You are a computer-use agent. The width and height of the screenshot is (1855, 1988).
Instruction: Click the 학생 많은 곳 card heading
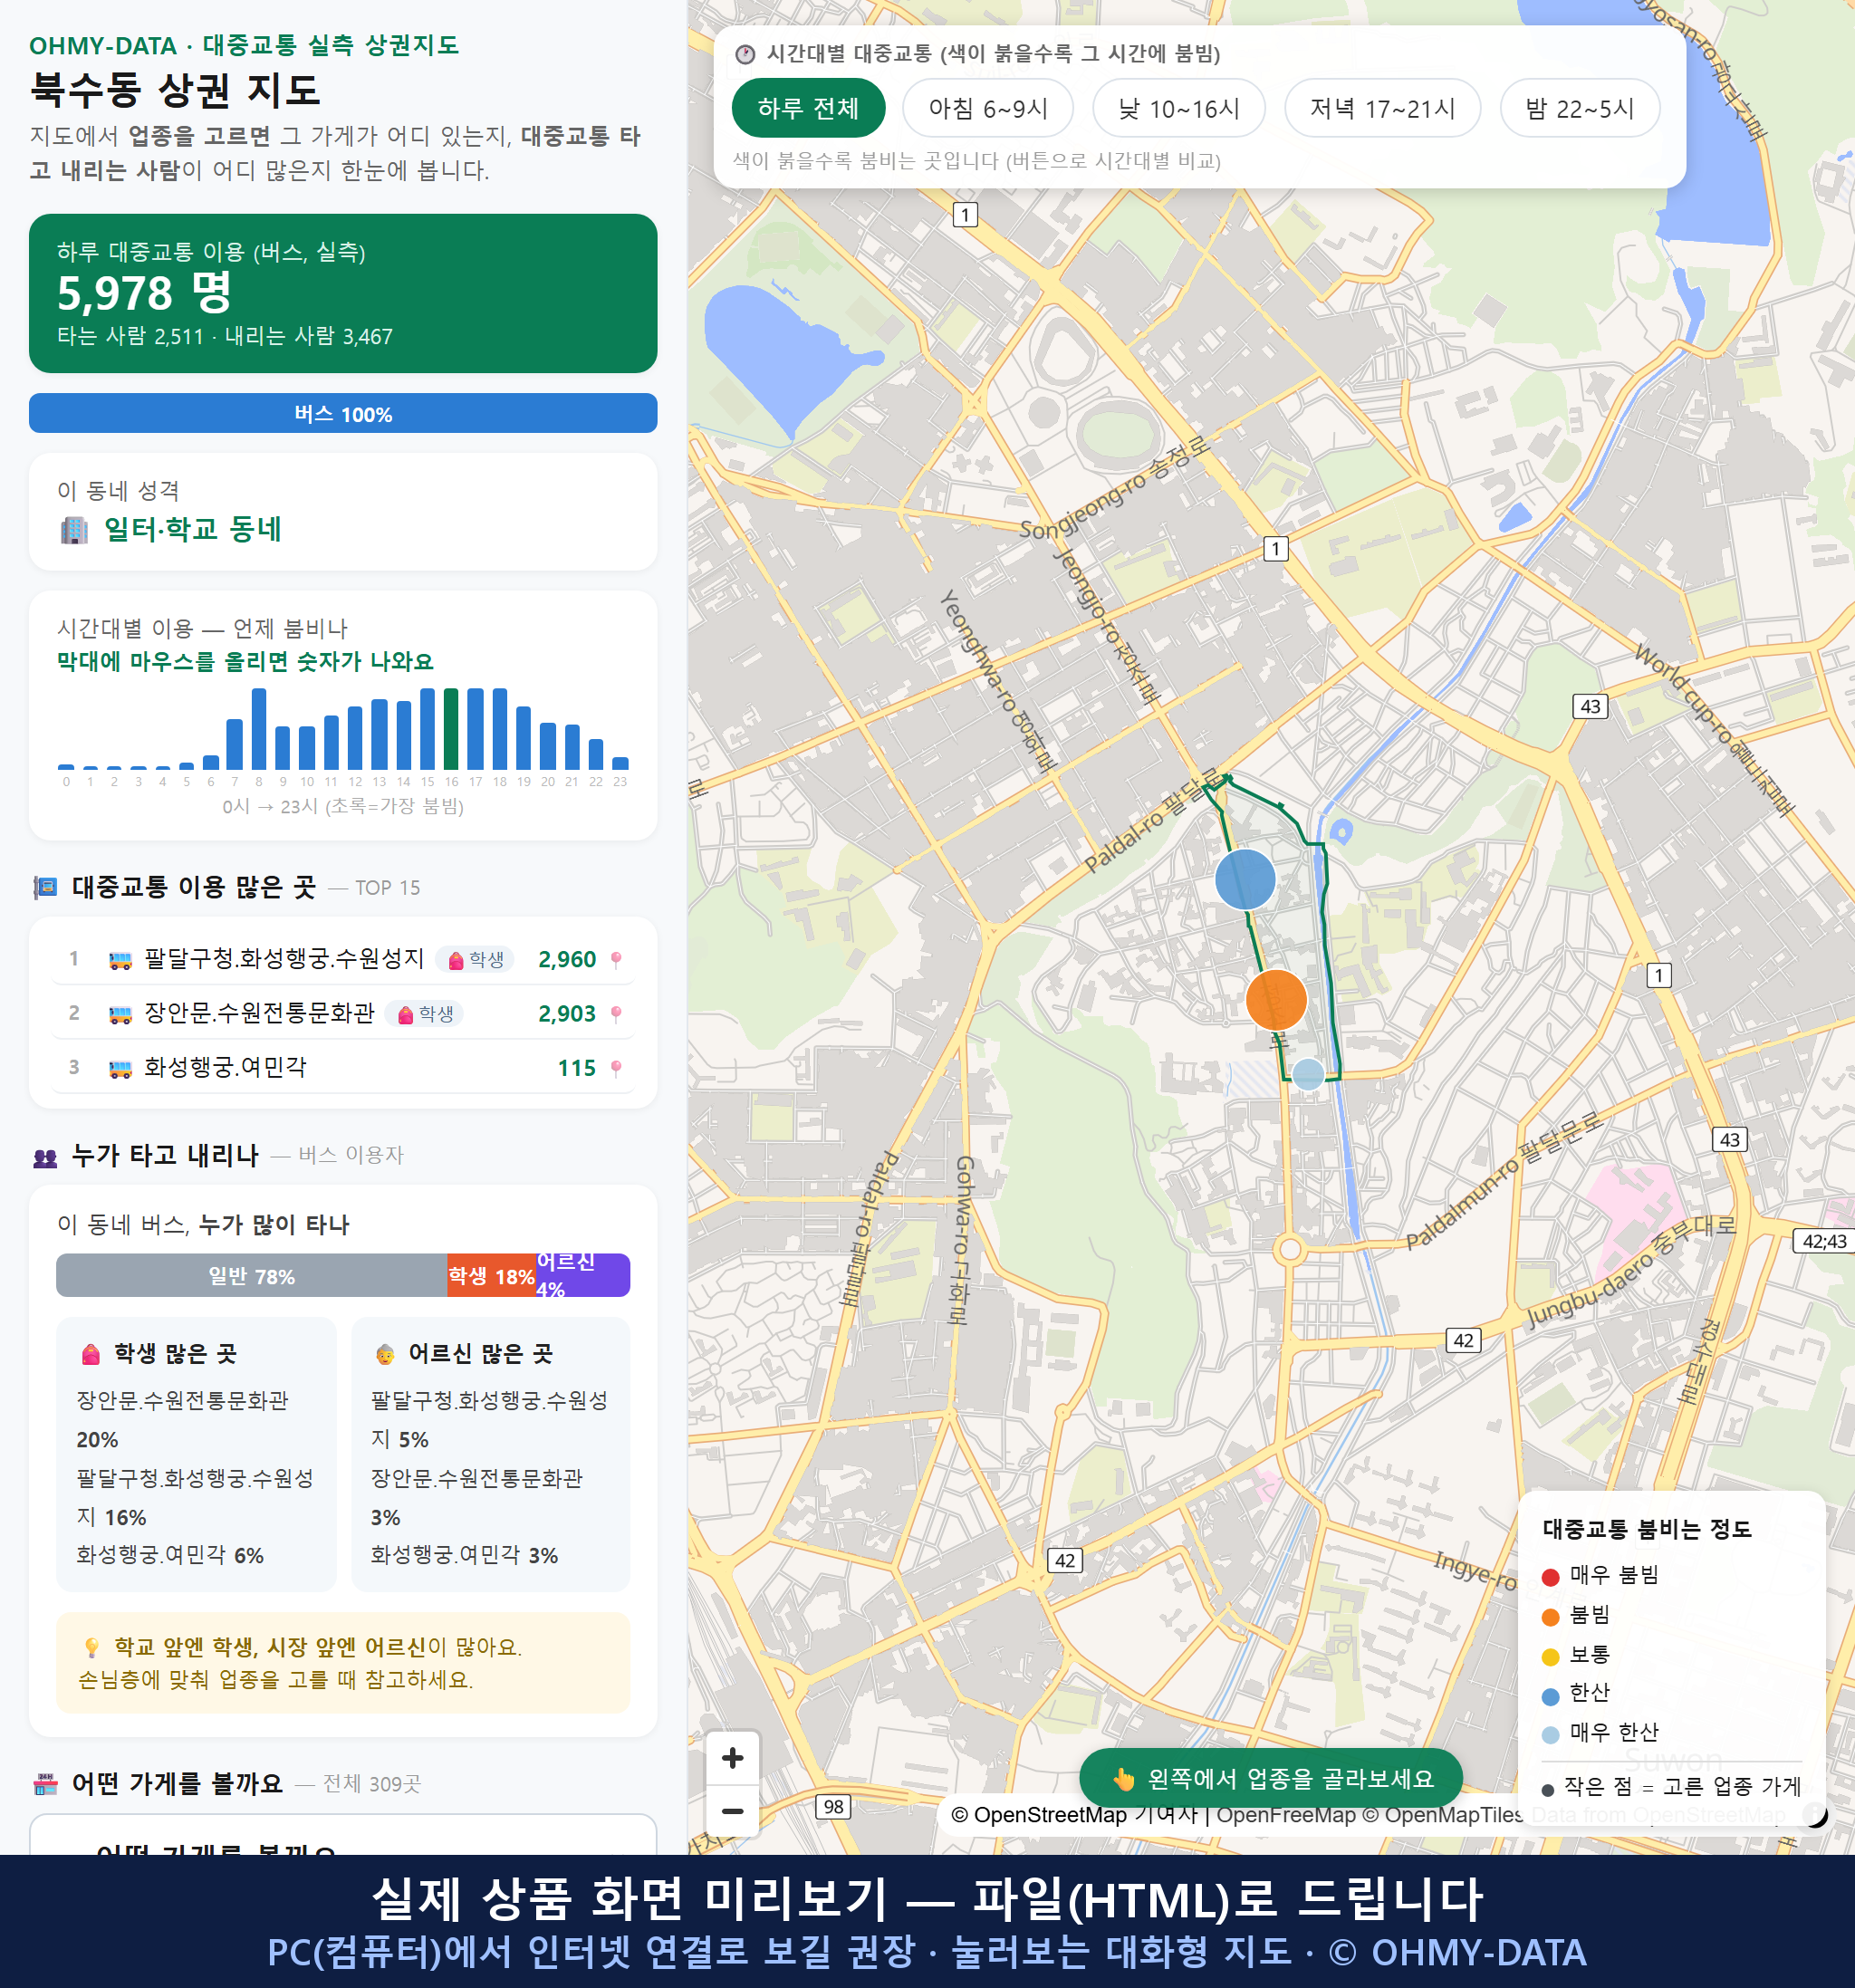(175, 1354)
